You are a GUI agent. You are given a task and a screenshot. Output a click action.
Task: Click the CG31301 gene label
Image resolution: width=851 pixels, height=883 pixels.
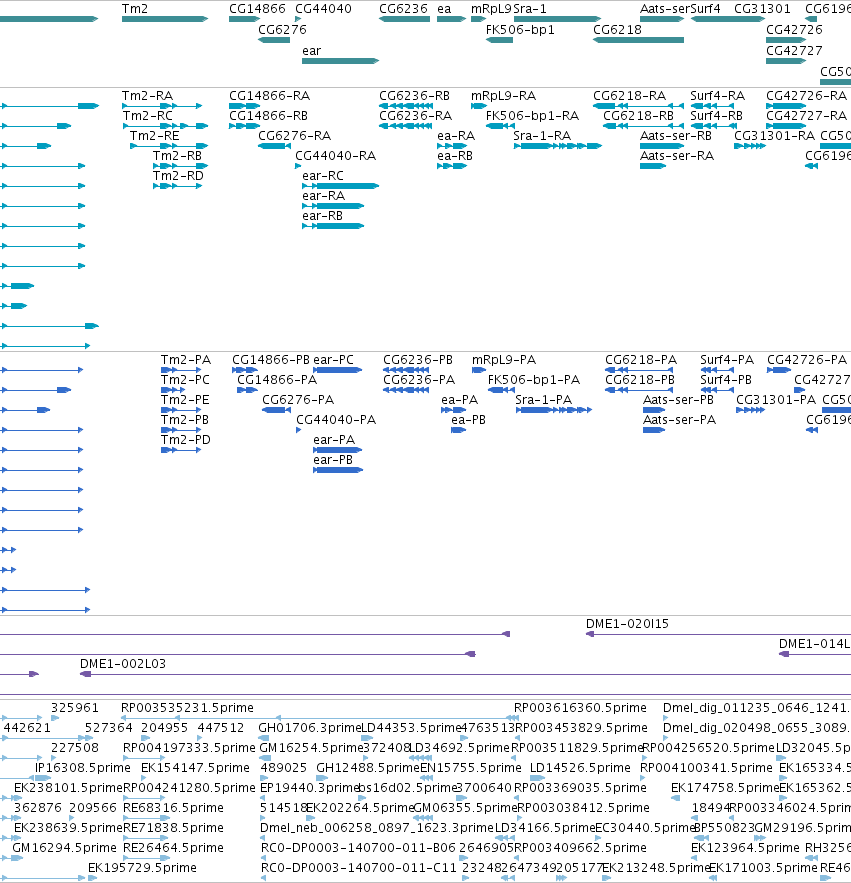coord(762,9)
